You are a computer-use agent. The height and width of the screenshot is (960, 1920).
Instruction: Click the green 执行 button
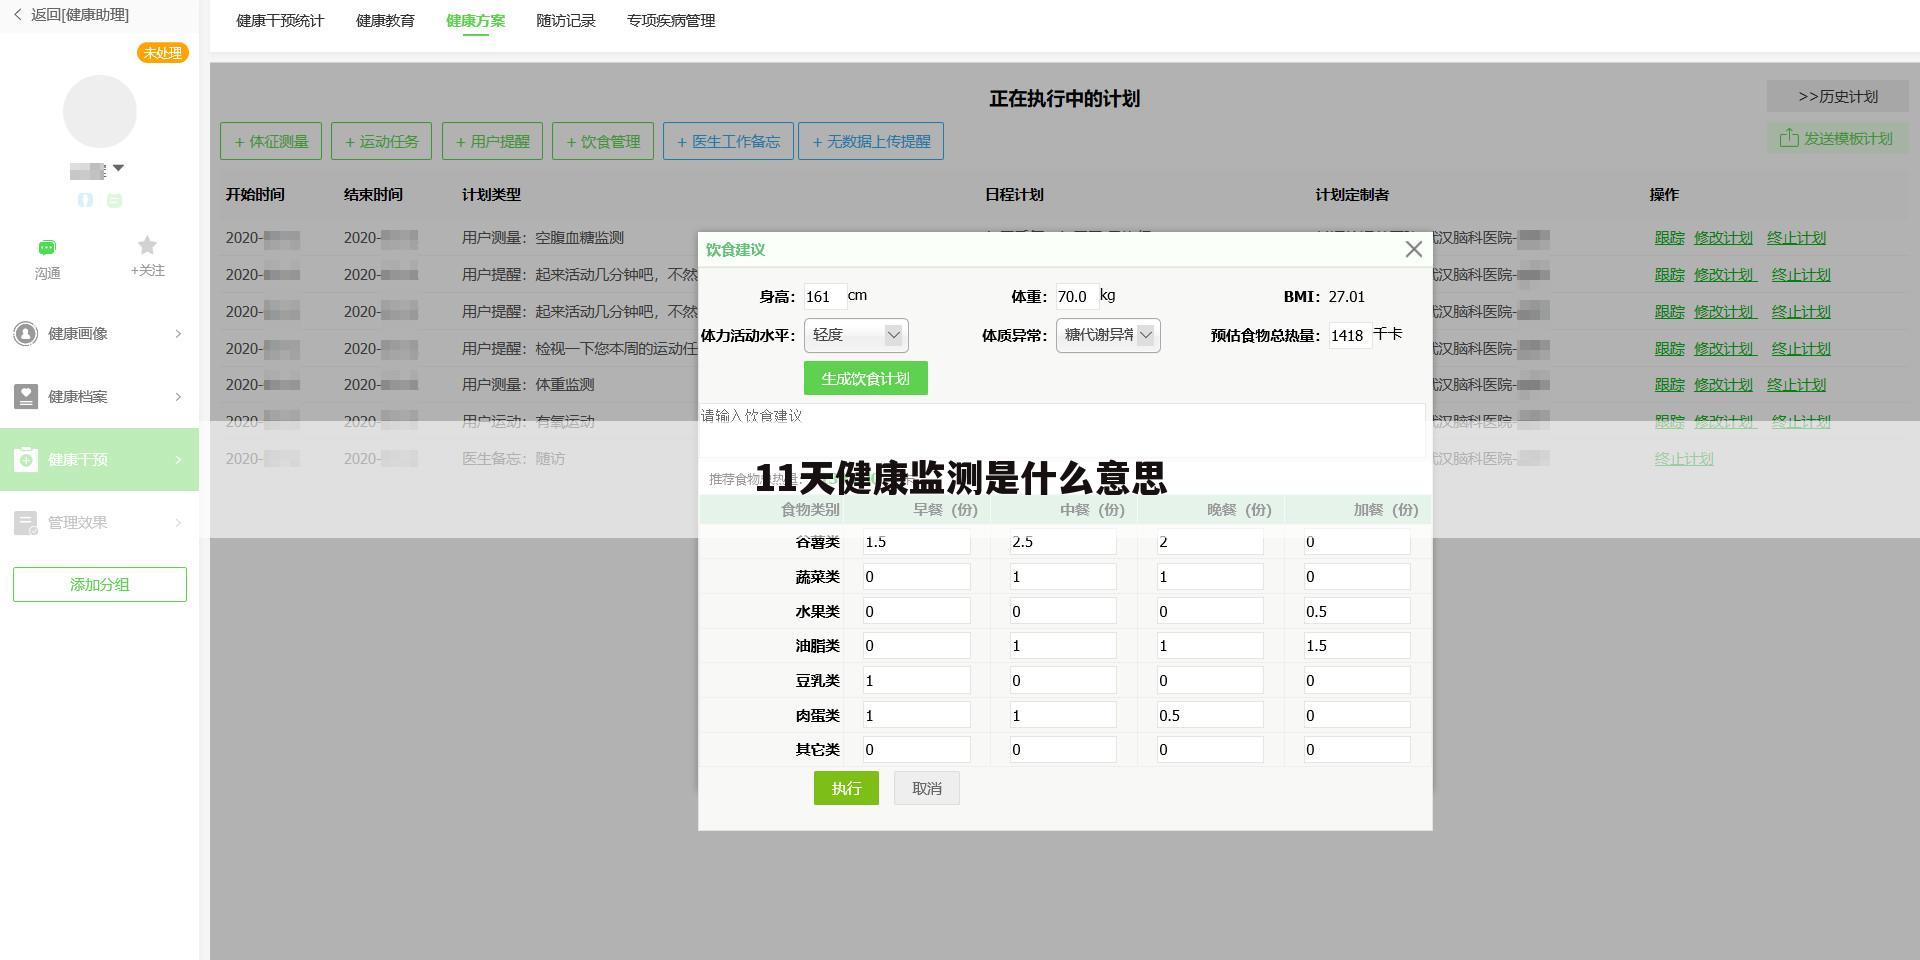coord(846,788)
